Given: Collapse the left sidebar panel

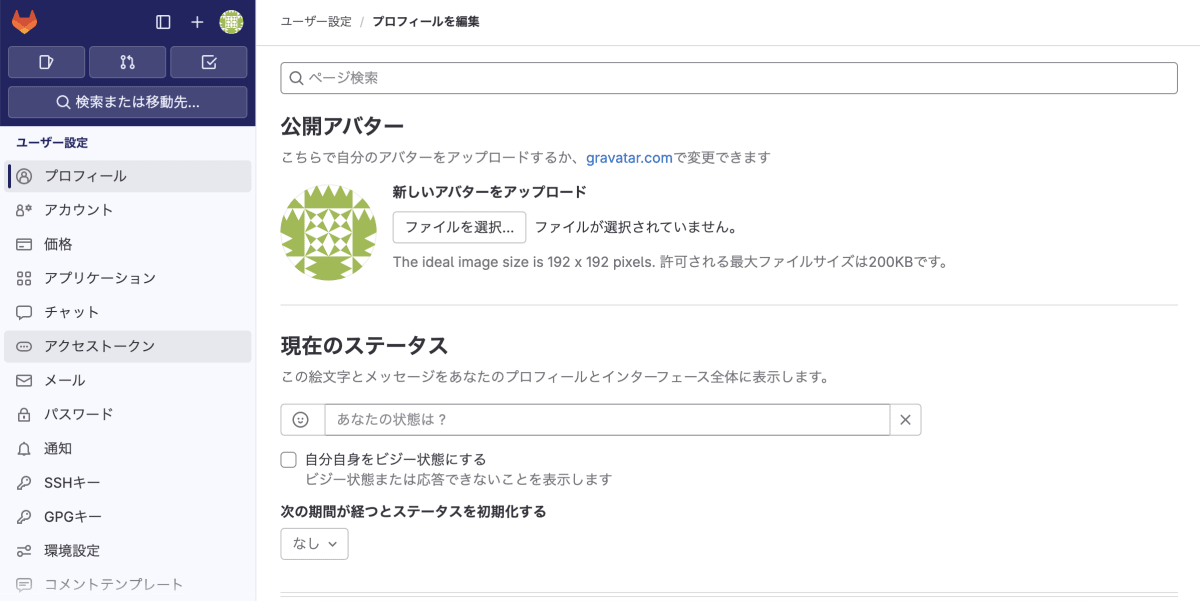Looking at the screenshot, I should (x=163, y=21).
